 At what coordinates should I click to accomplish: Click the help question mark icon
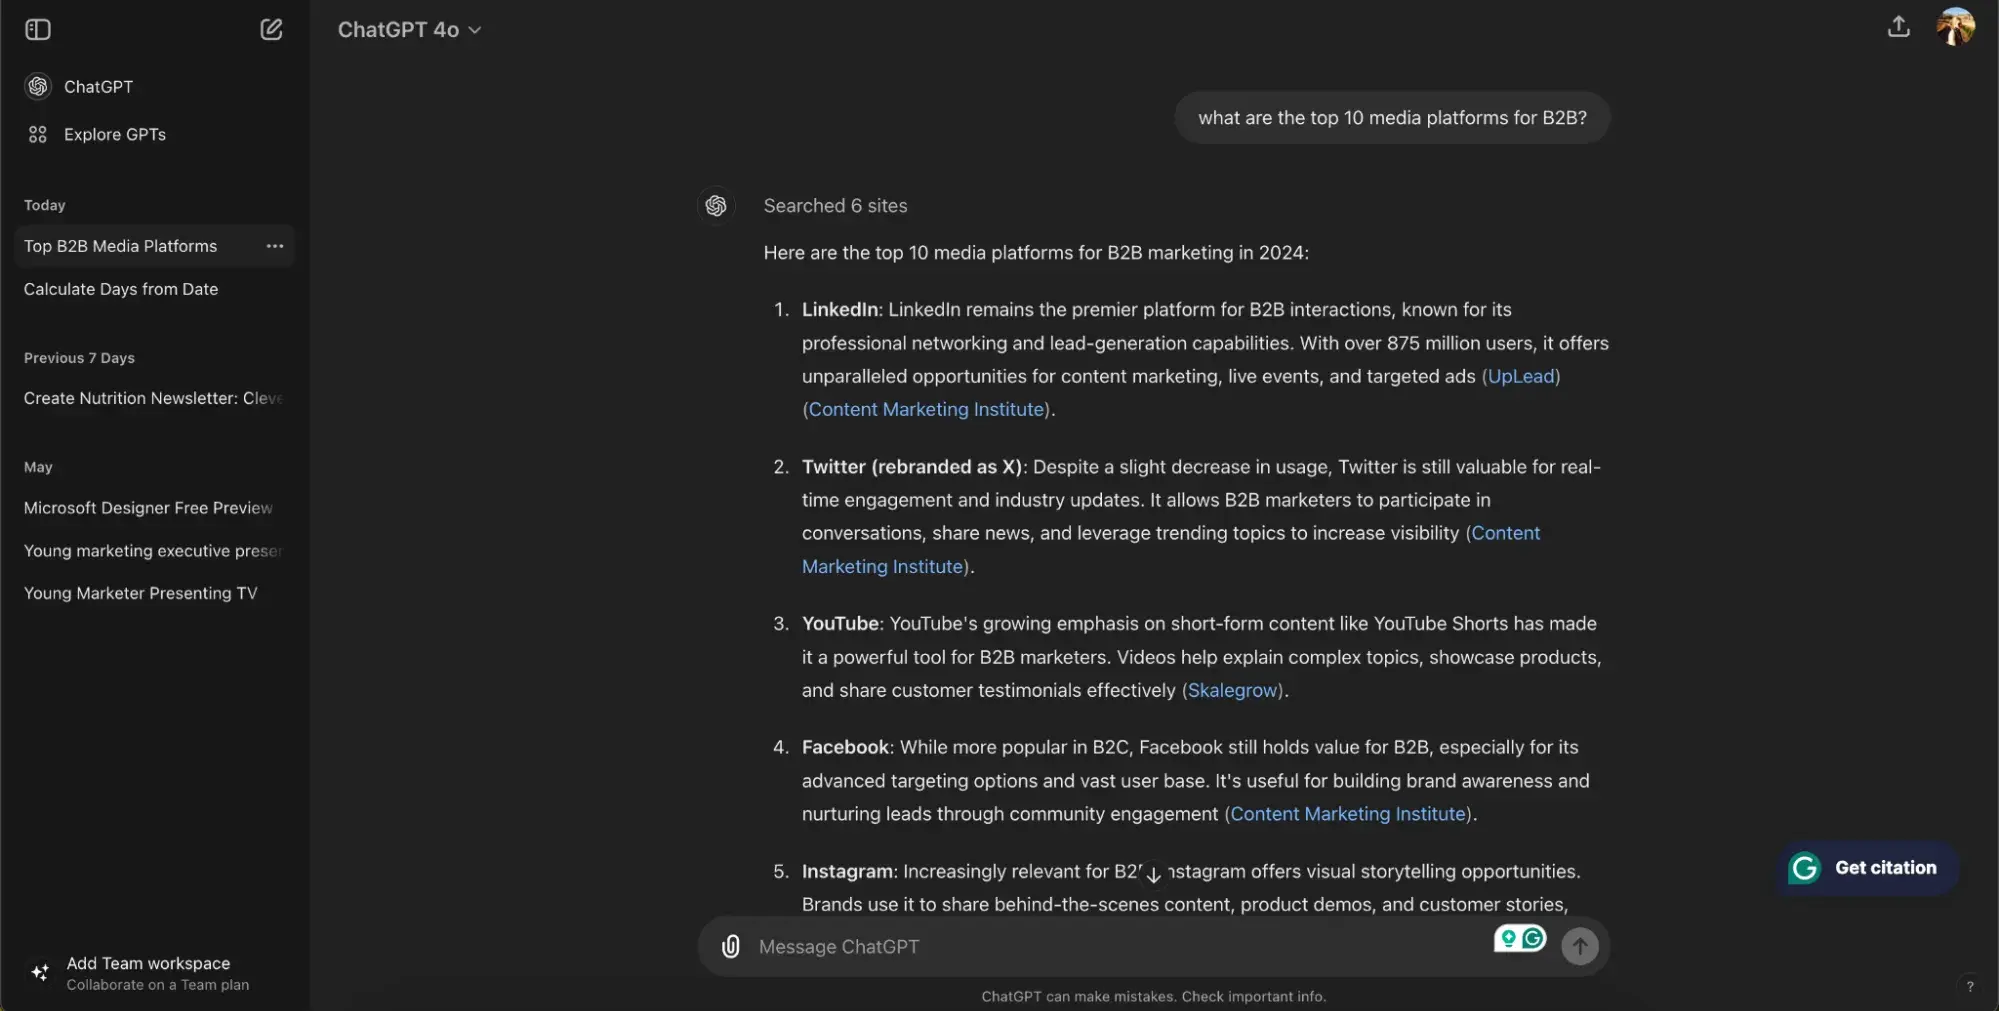coord(1970,986)
